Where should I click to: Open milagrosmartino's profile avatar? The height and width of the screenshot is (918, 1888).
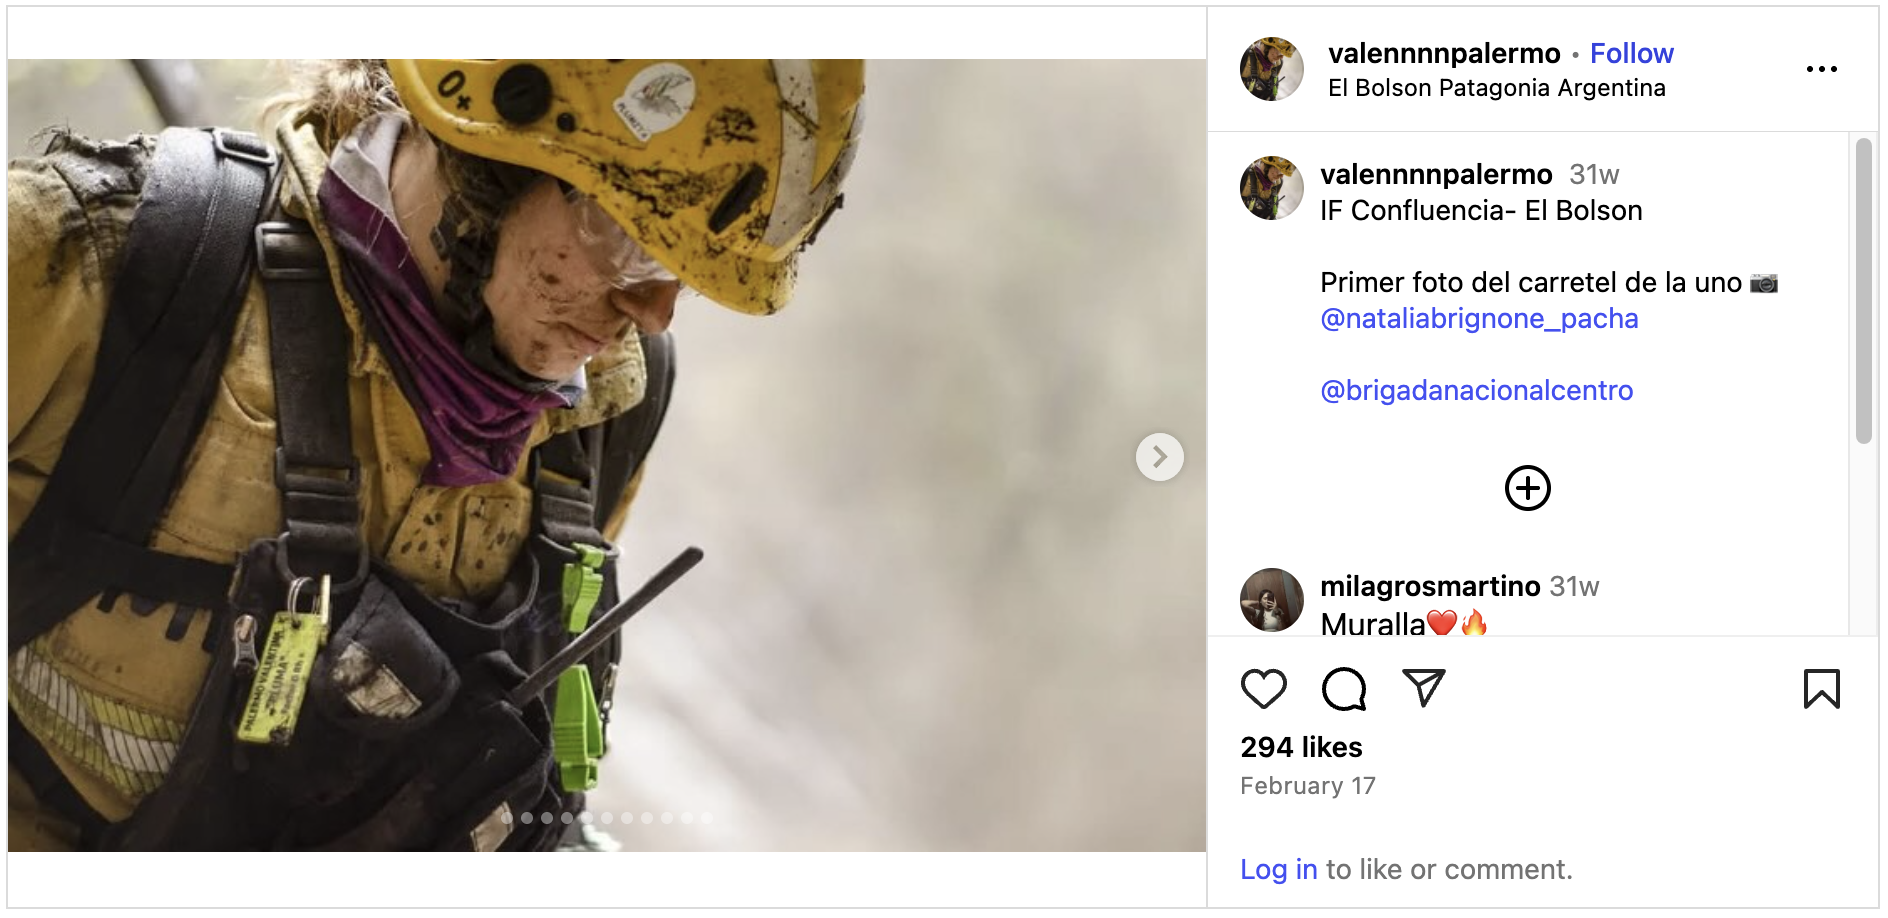[1271, 600]
